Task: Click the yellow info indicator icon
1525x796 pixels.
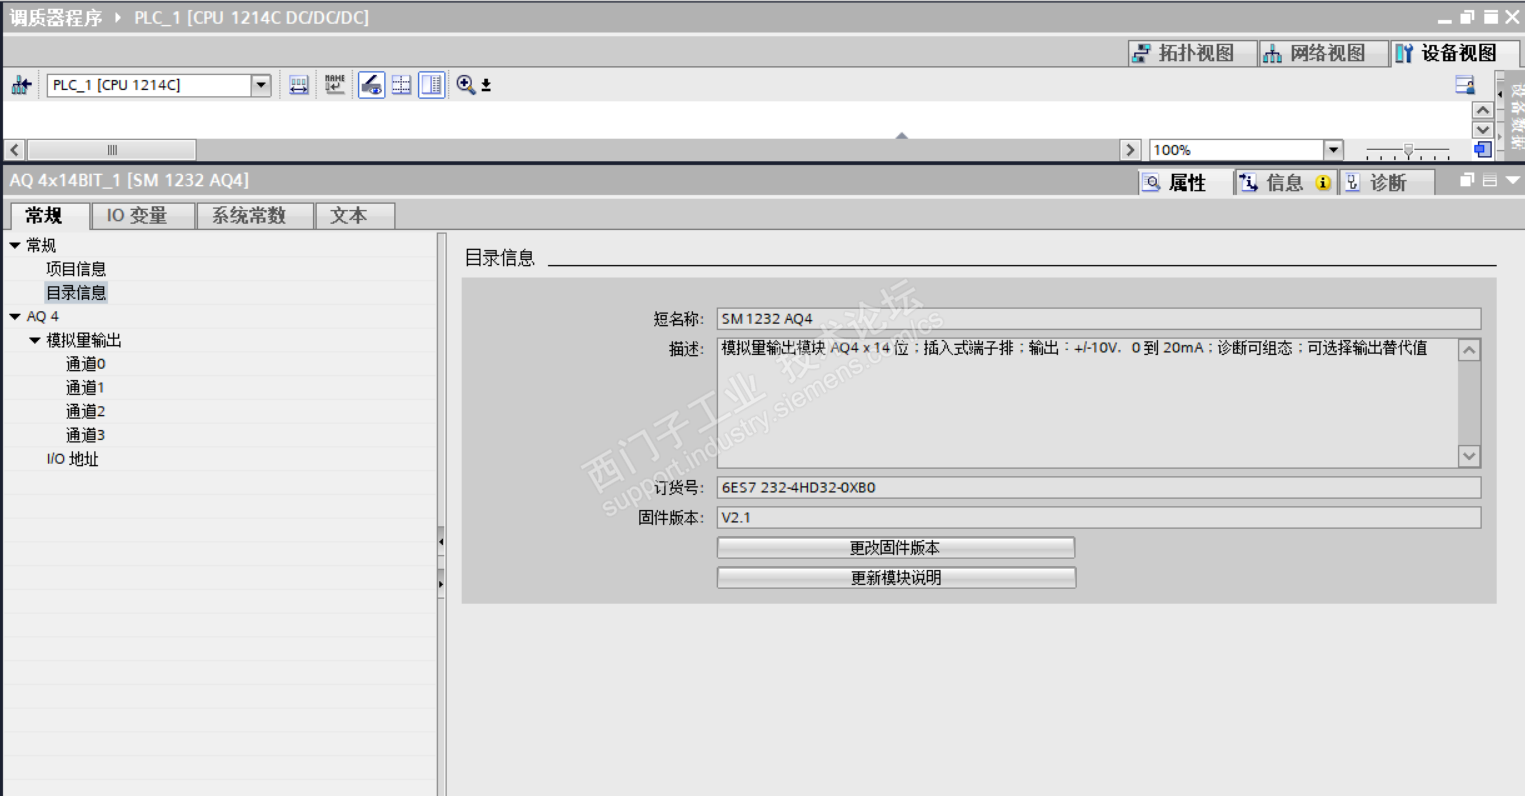Action: tap(1323, 183)
